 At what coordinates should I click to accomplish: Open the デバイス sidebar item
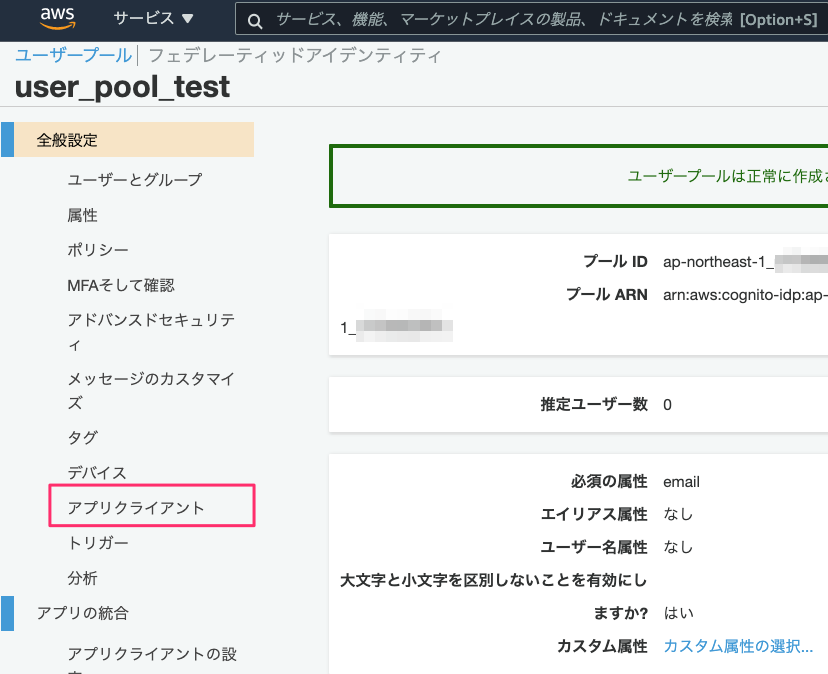tap(97, 472)
